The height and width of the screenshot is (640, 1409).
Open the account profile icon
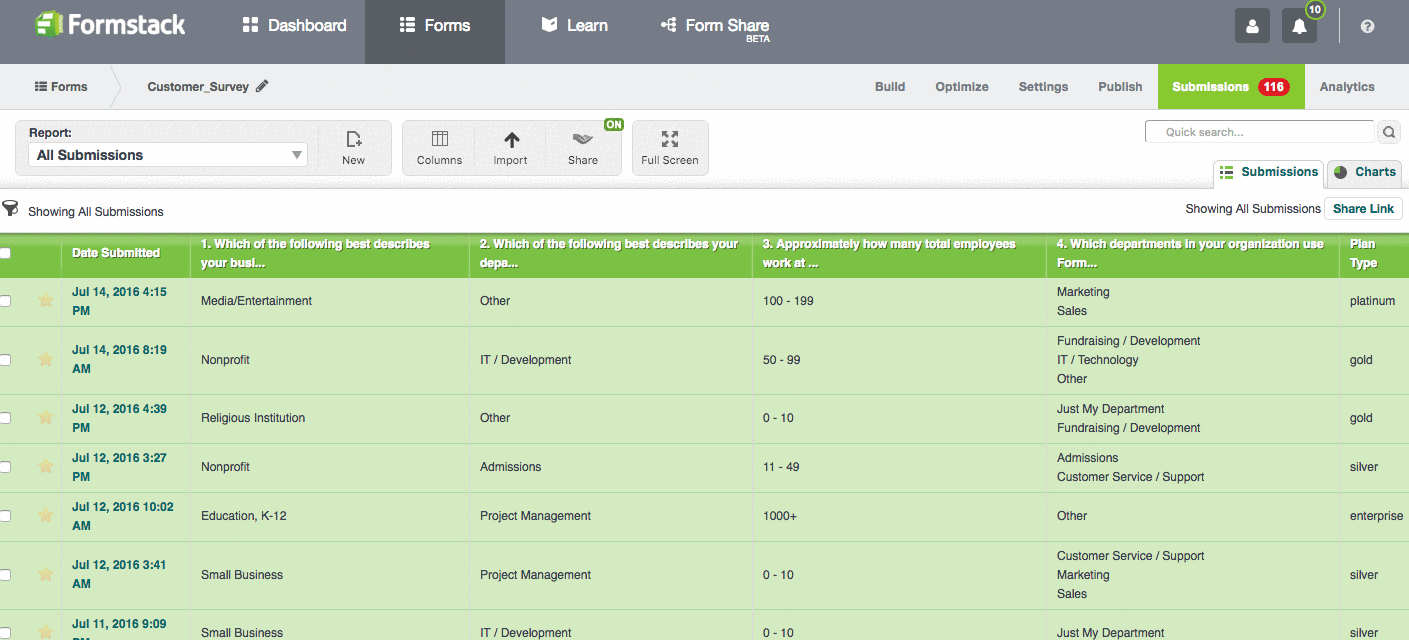pos(1252,25)
